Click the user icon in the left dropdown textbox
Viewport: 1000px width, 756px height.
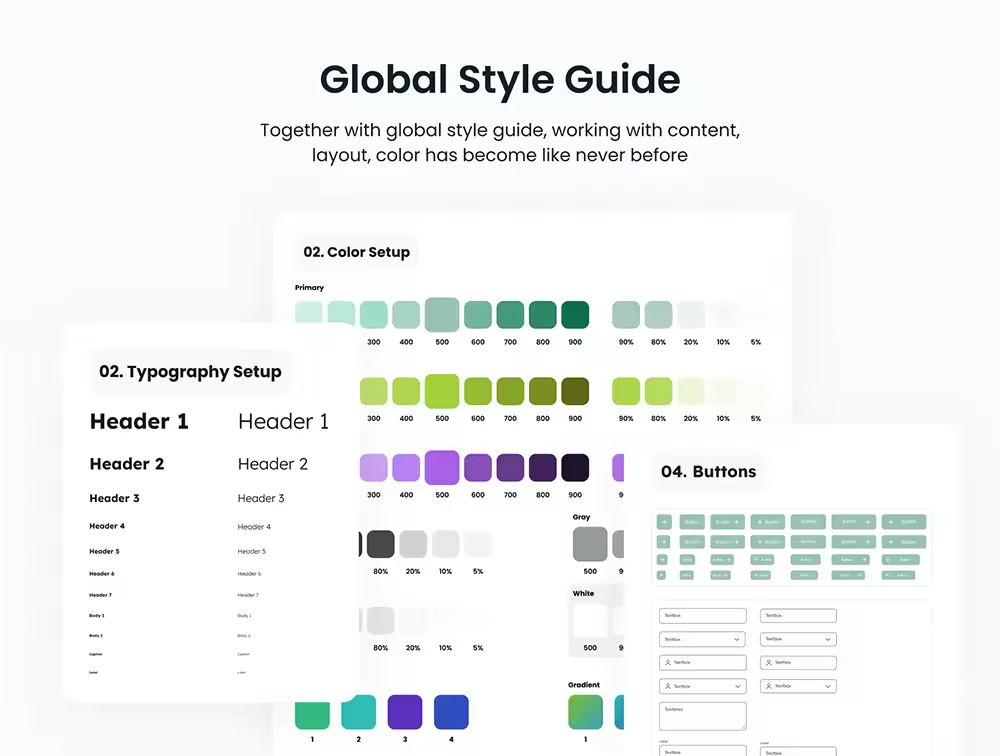667,687
